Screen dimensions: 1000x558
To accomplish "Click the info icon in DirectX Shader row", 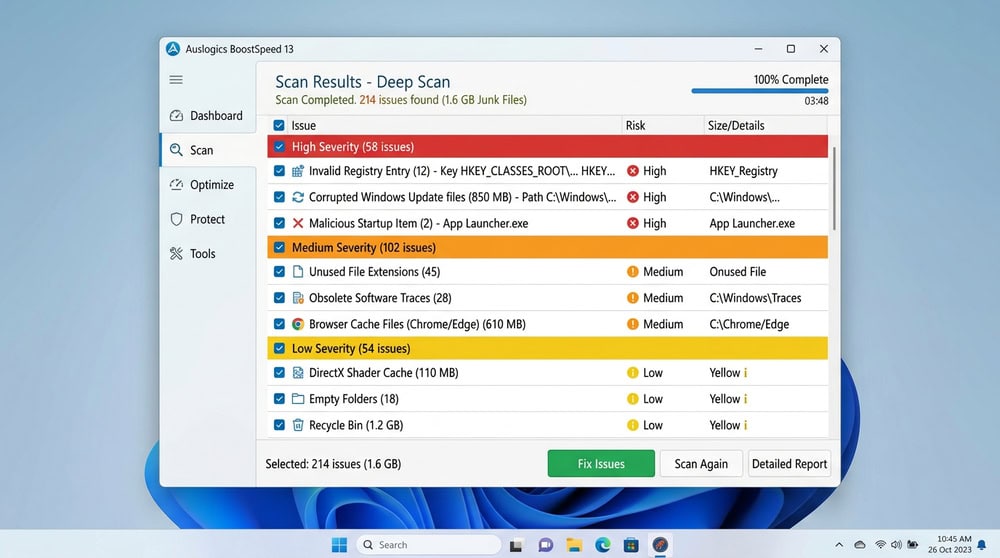I will [746, 372].
